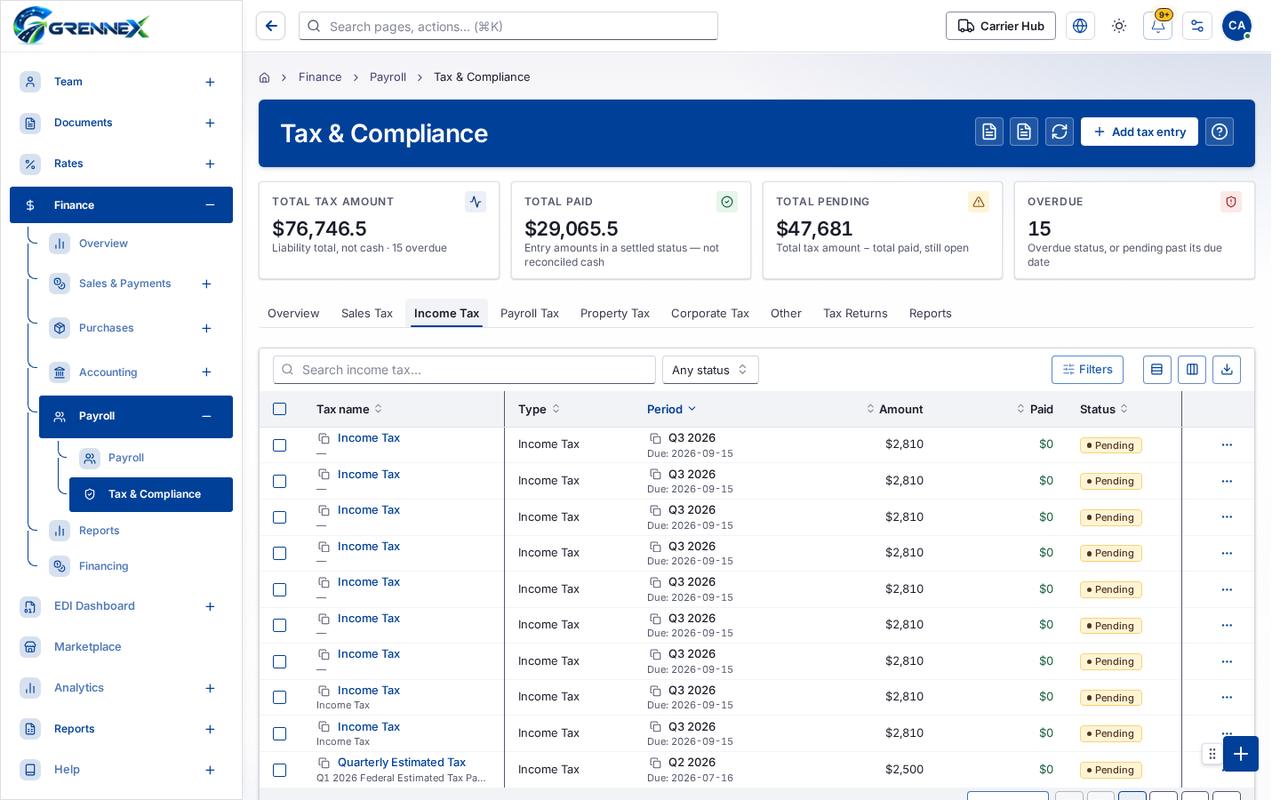Sort the table by Period column
Screen dimensions: 1280x800
tap(671, 409)
